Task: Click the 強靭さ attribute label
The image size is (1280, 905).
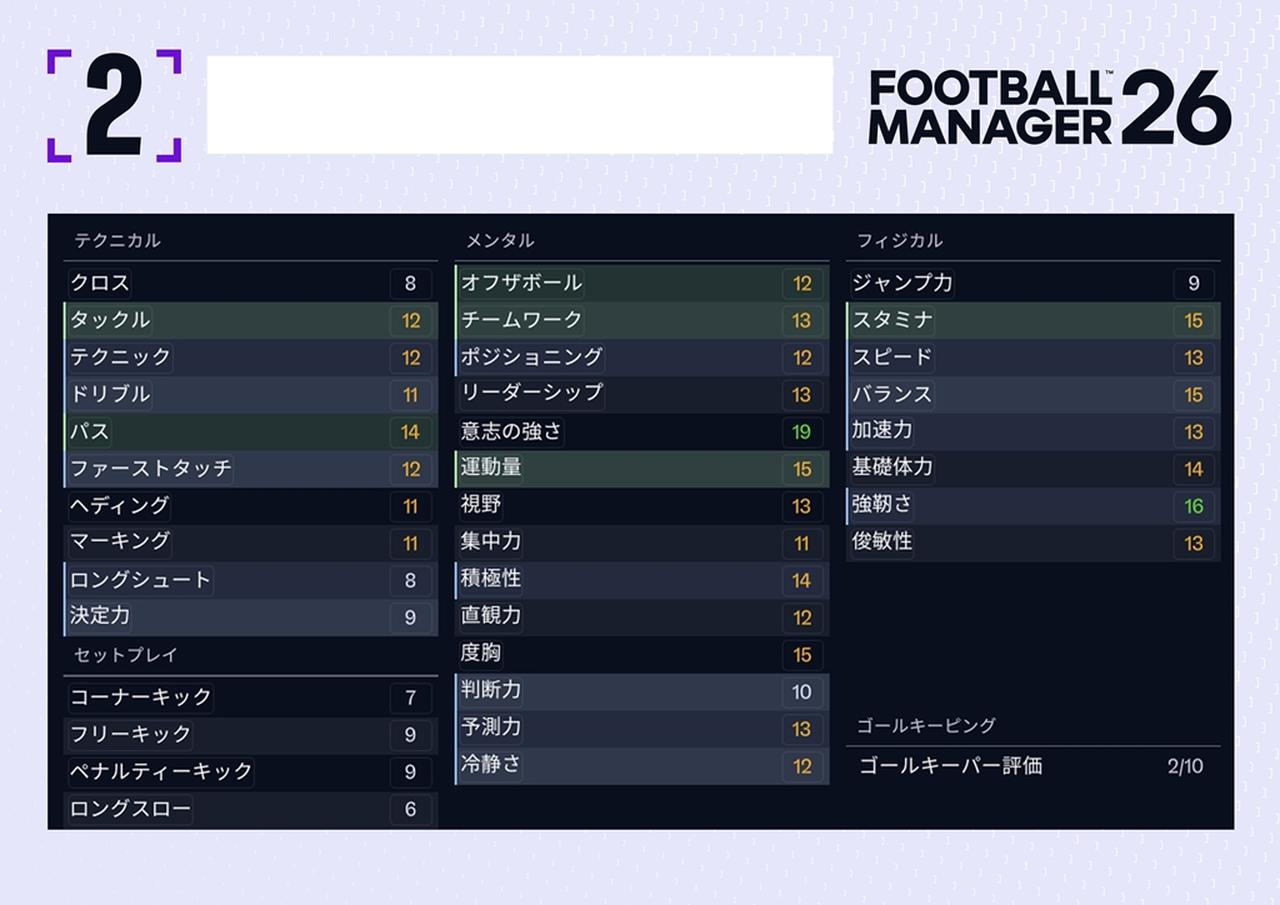Action: (x=882, y=505)
